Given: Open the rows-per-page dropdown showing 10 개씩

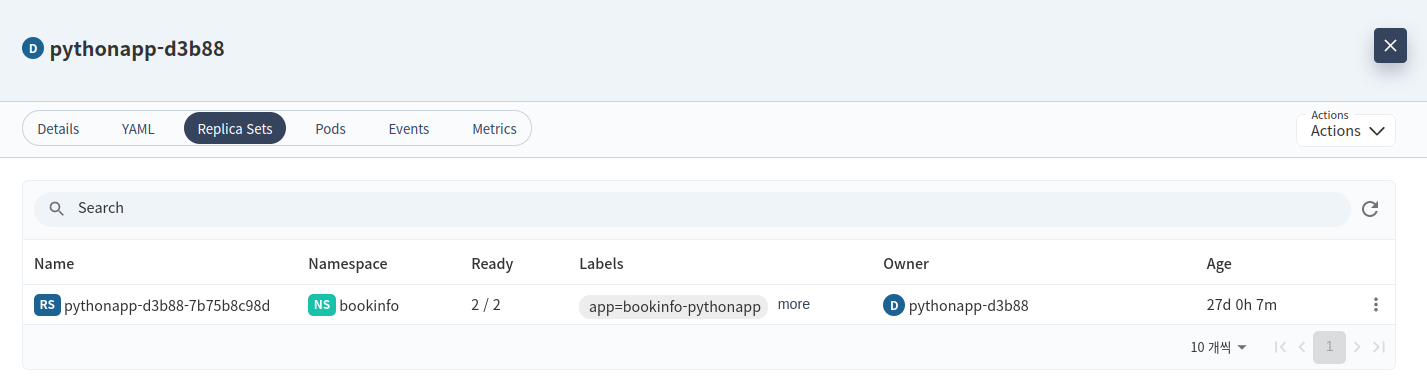Looking at the screenshot, I should [x=1218, y=347].
